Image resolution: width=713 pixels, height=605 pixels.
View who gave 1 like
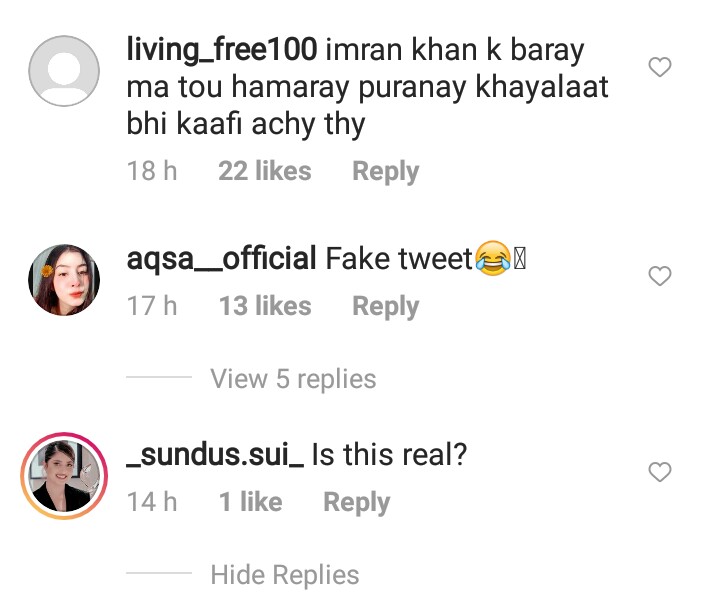250,502
